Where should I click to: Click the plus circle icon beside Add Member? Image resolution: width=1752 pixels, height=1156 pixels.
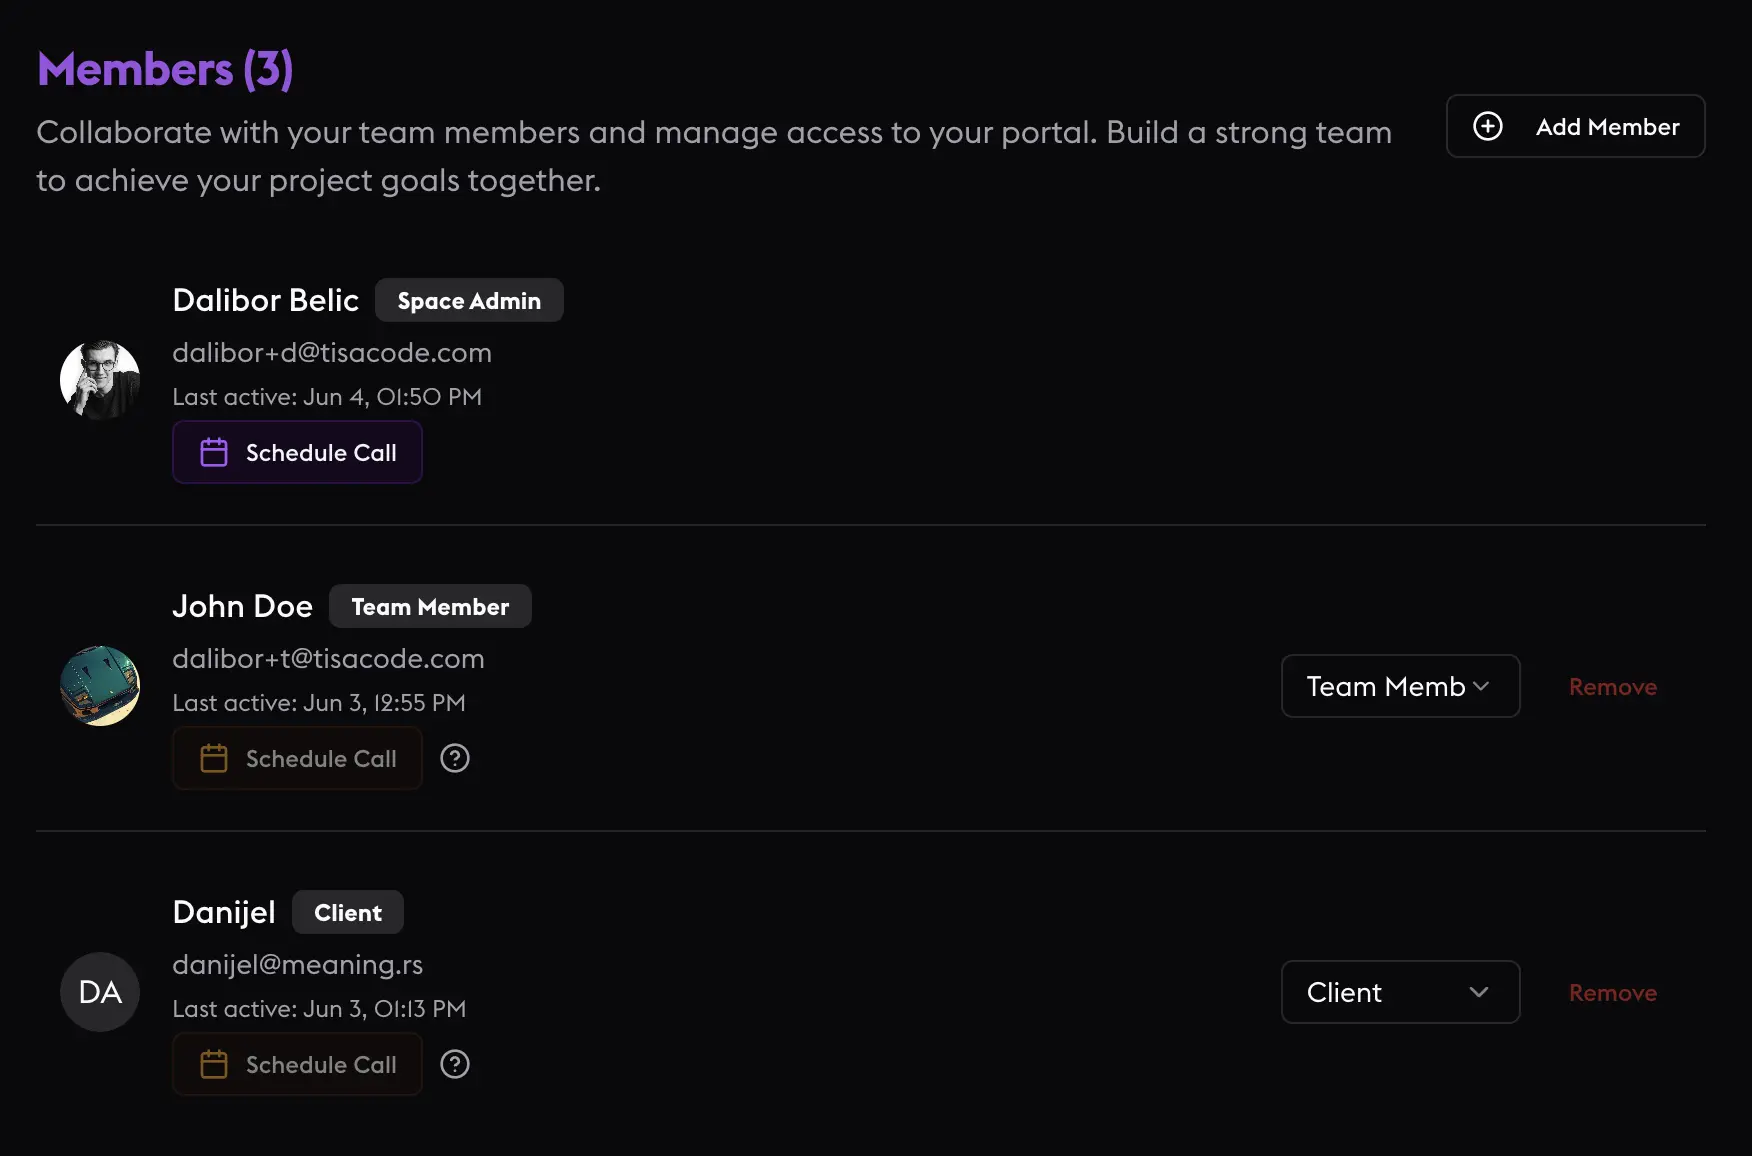point(1487,126)
